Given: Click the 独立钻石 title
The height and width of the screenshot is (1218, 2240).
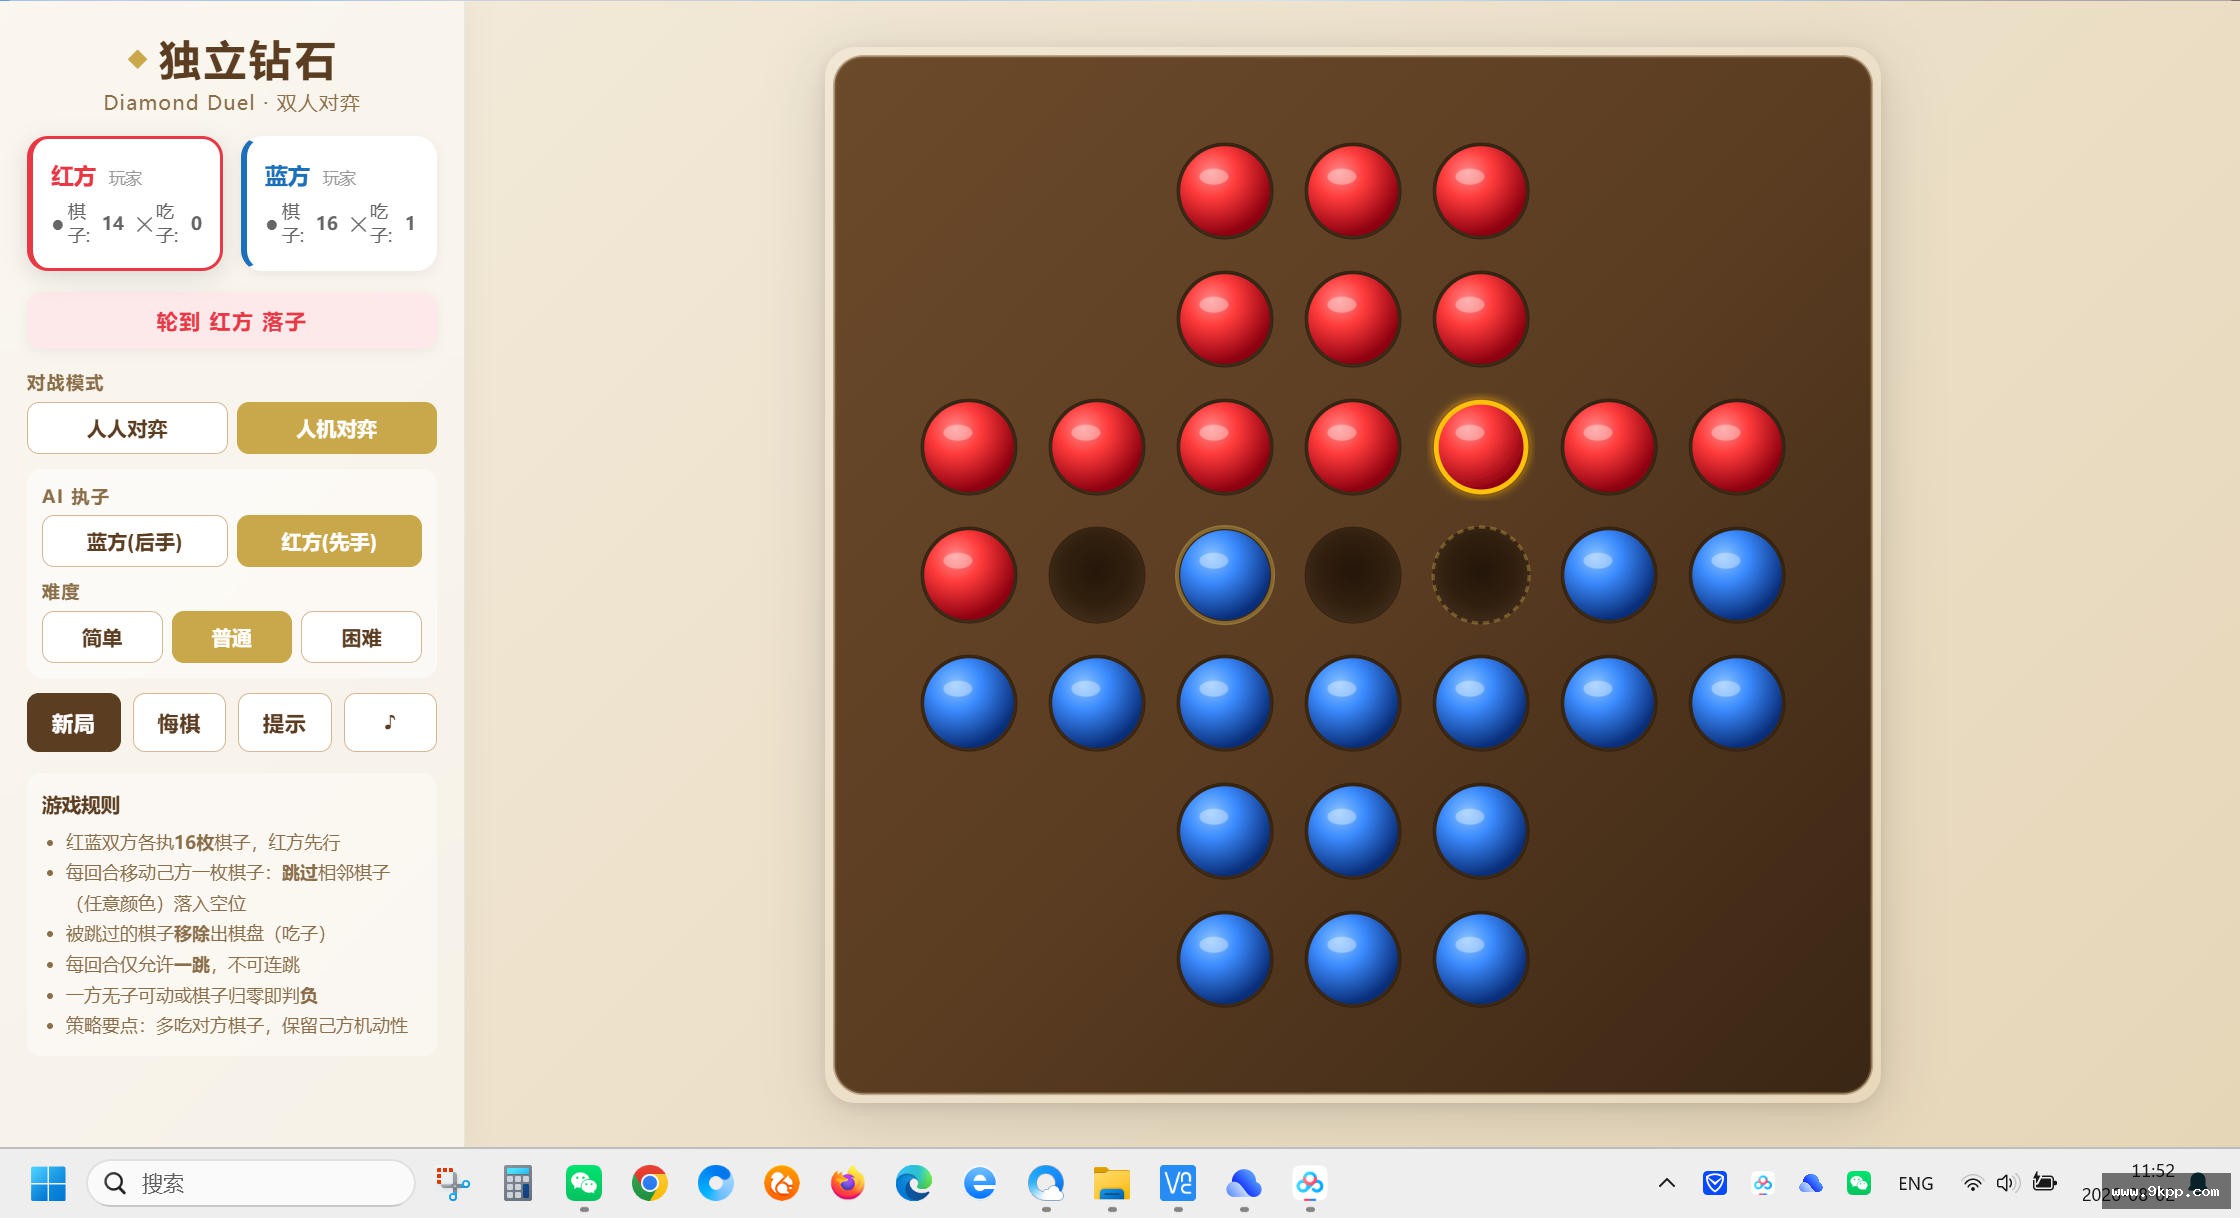Looking at the screenshot, I should (247, 60).
